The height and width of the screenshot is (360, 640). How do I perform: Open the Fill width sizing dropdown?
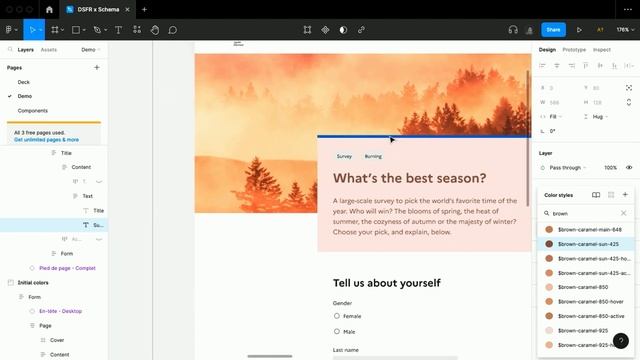tap(555, 117)
